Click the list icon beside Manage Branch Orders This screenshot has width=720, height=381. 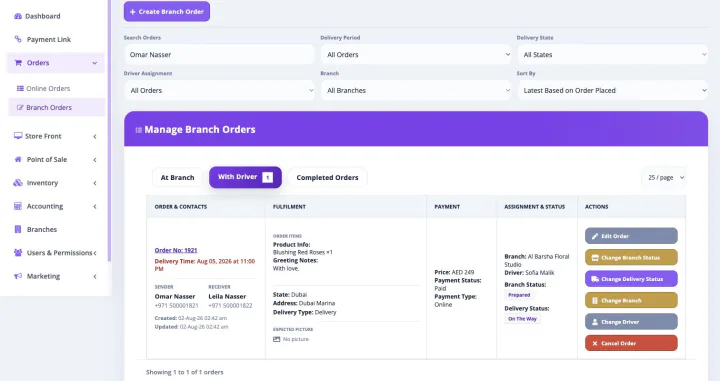pyautogui.click(x=138, y=130)
